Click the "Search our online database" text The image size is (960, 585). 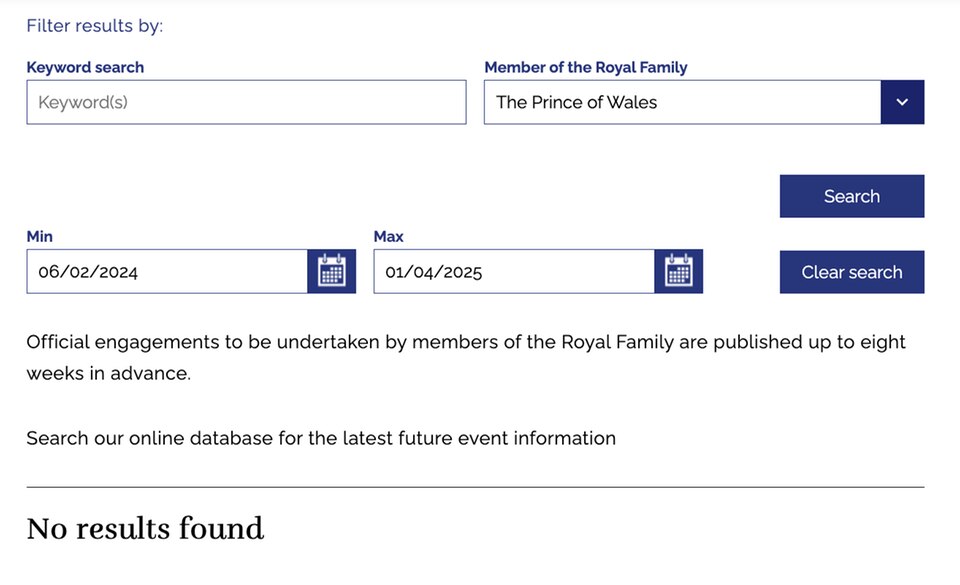tap(321, 438)
